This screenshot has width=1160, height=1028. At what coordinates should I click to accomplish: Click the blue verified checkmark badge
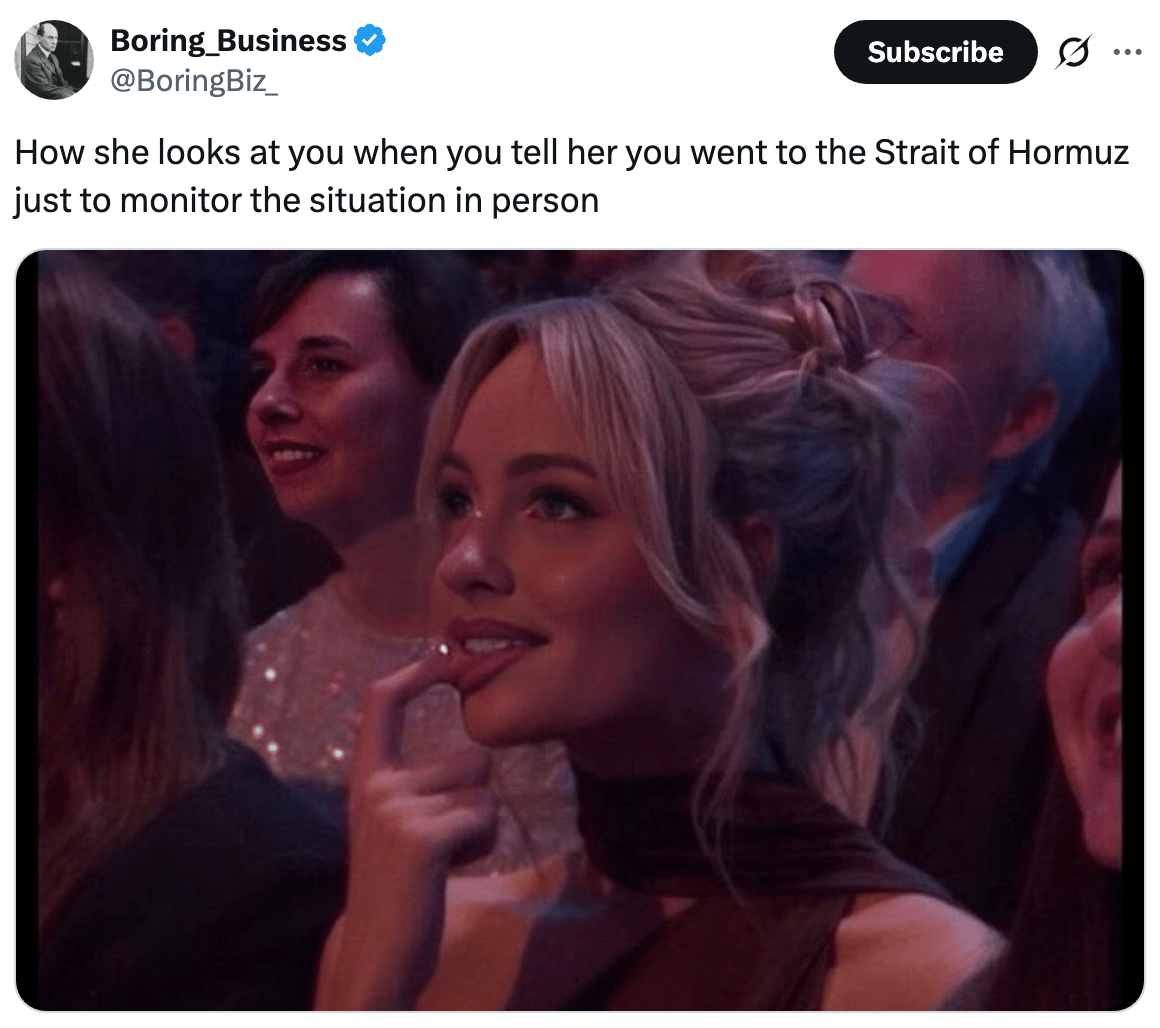point(370,40)
